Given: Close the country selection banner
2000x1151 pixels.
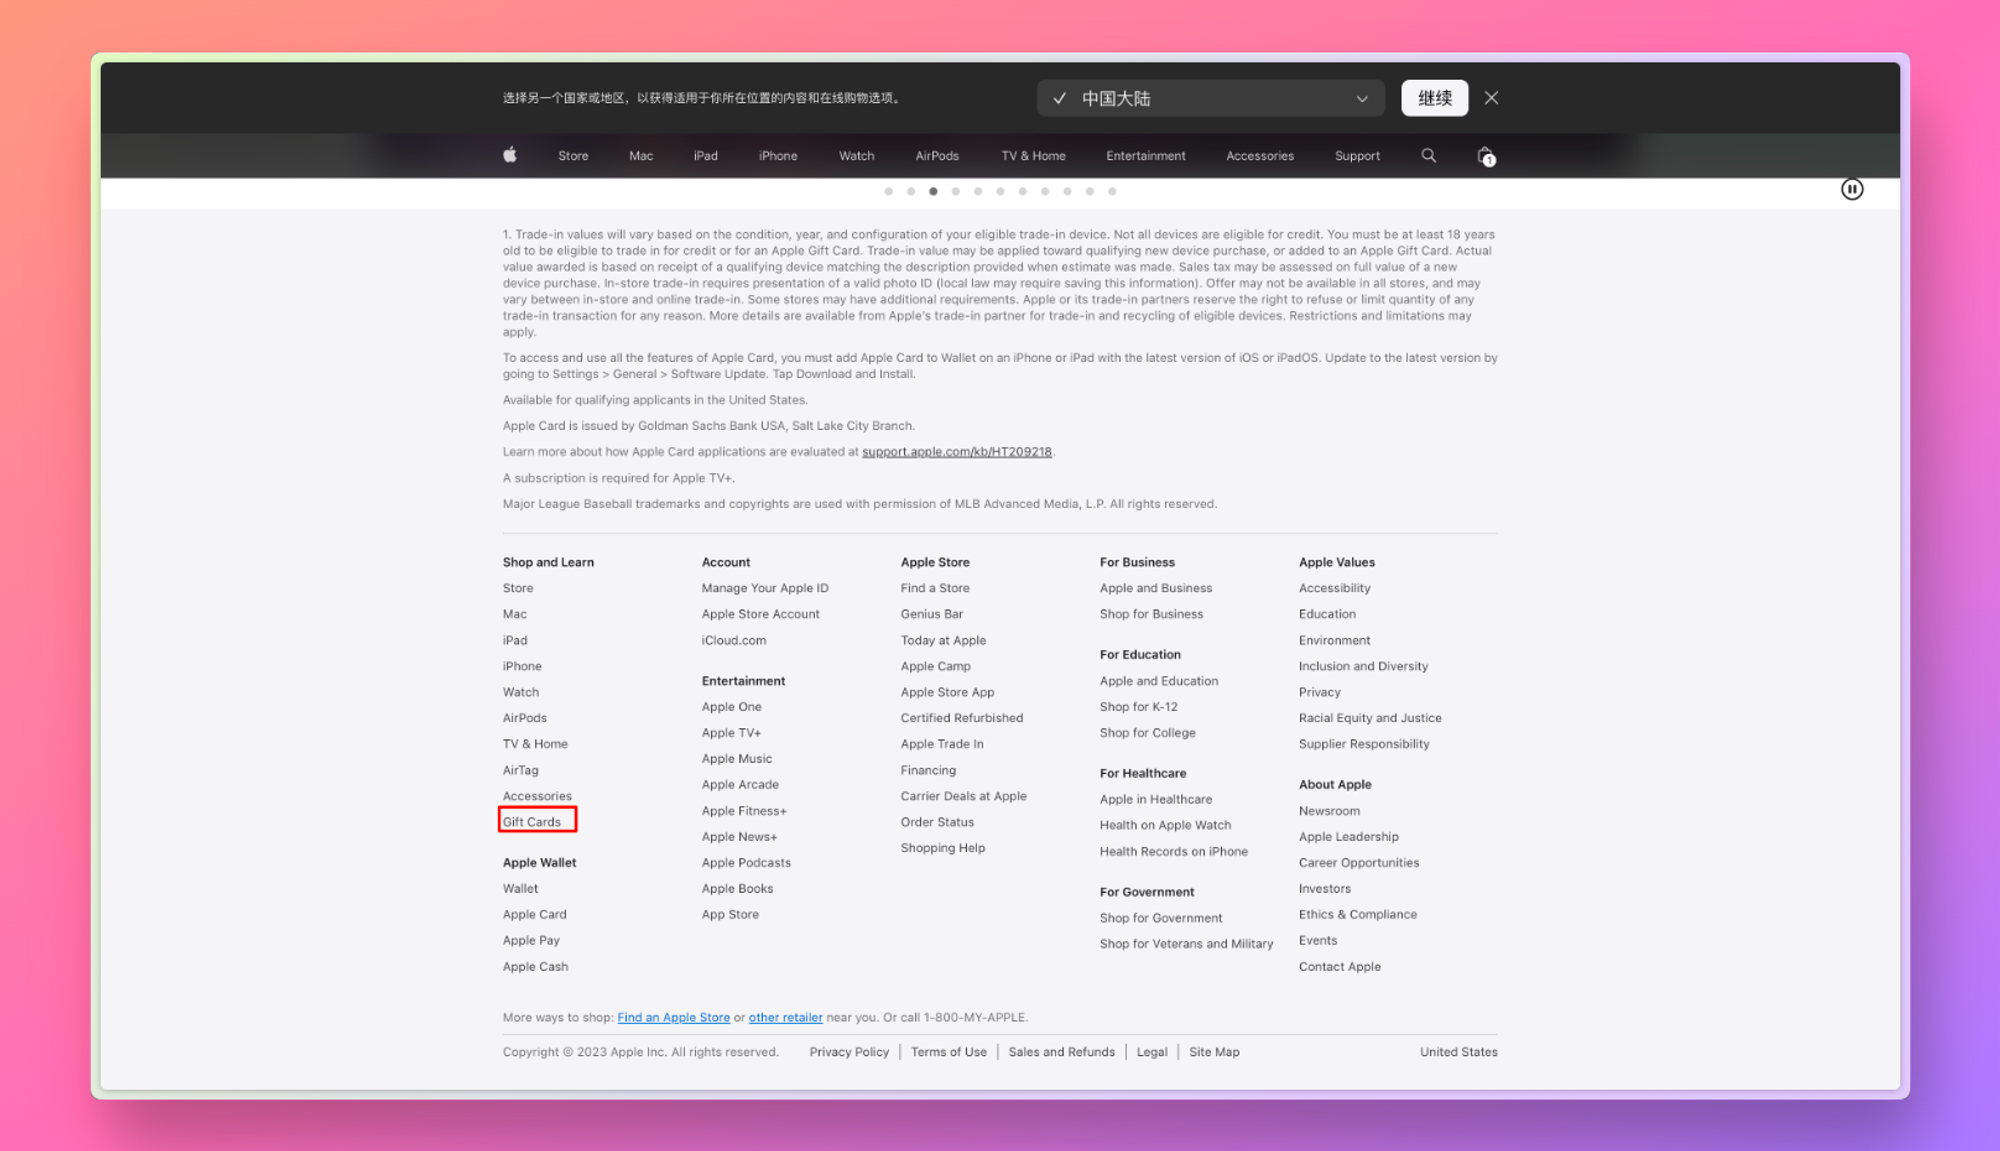Looking at the screenshot, I should coord(1491,98).
